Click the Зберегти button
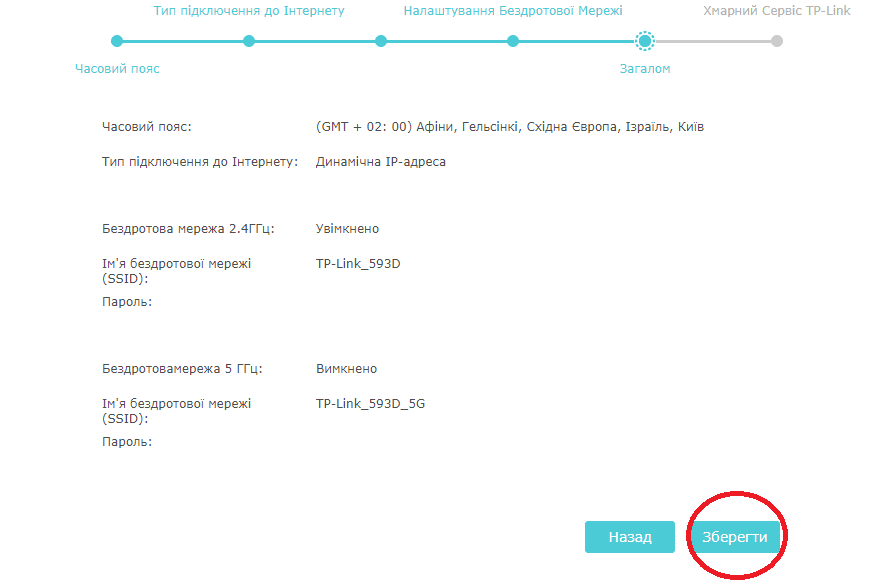 click(x=736, y=537)
